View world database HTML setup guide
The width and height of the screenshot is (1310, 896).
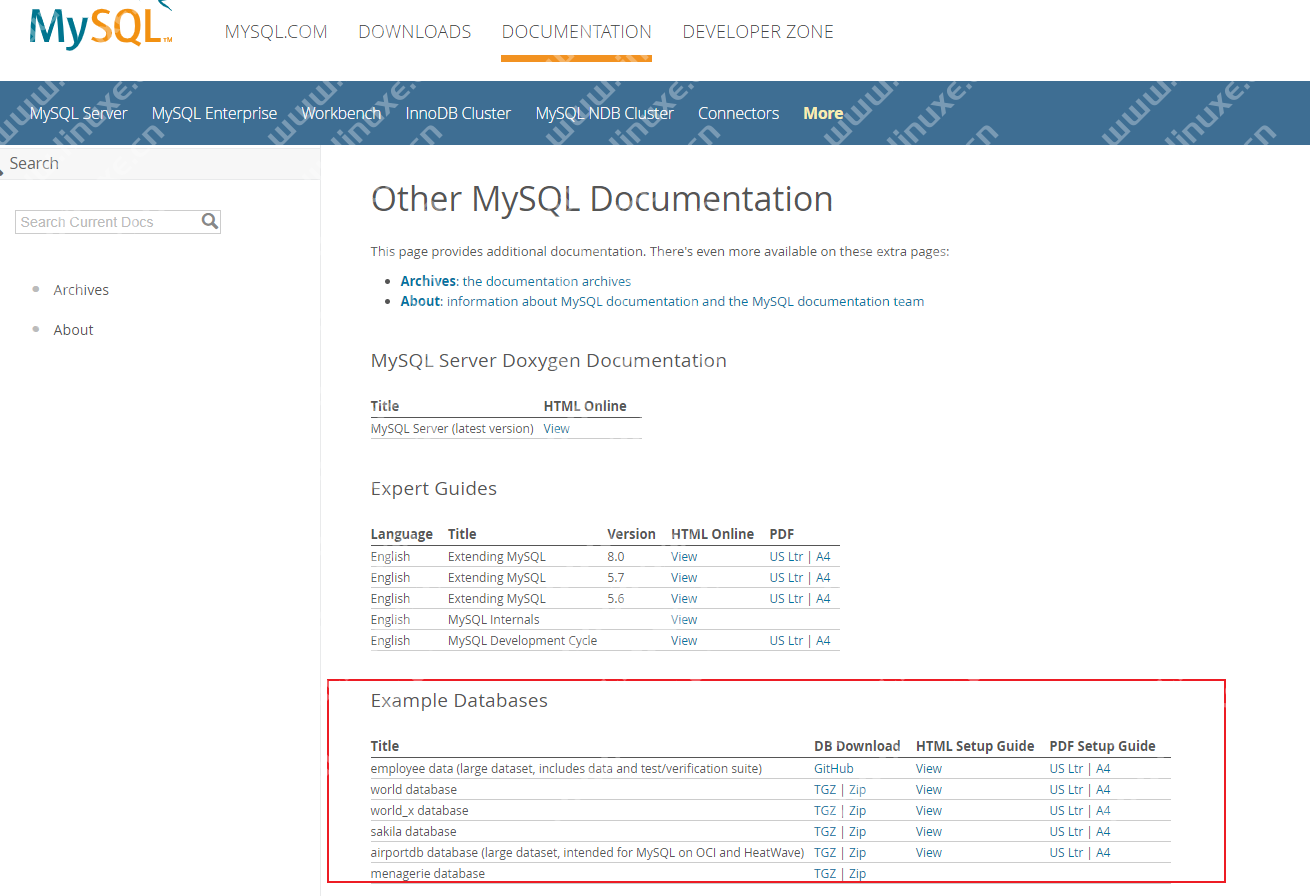pyautogui.click(x=929, y=789)
